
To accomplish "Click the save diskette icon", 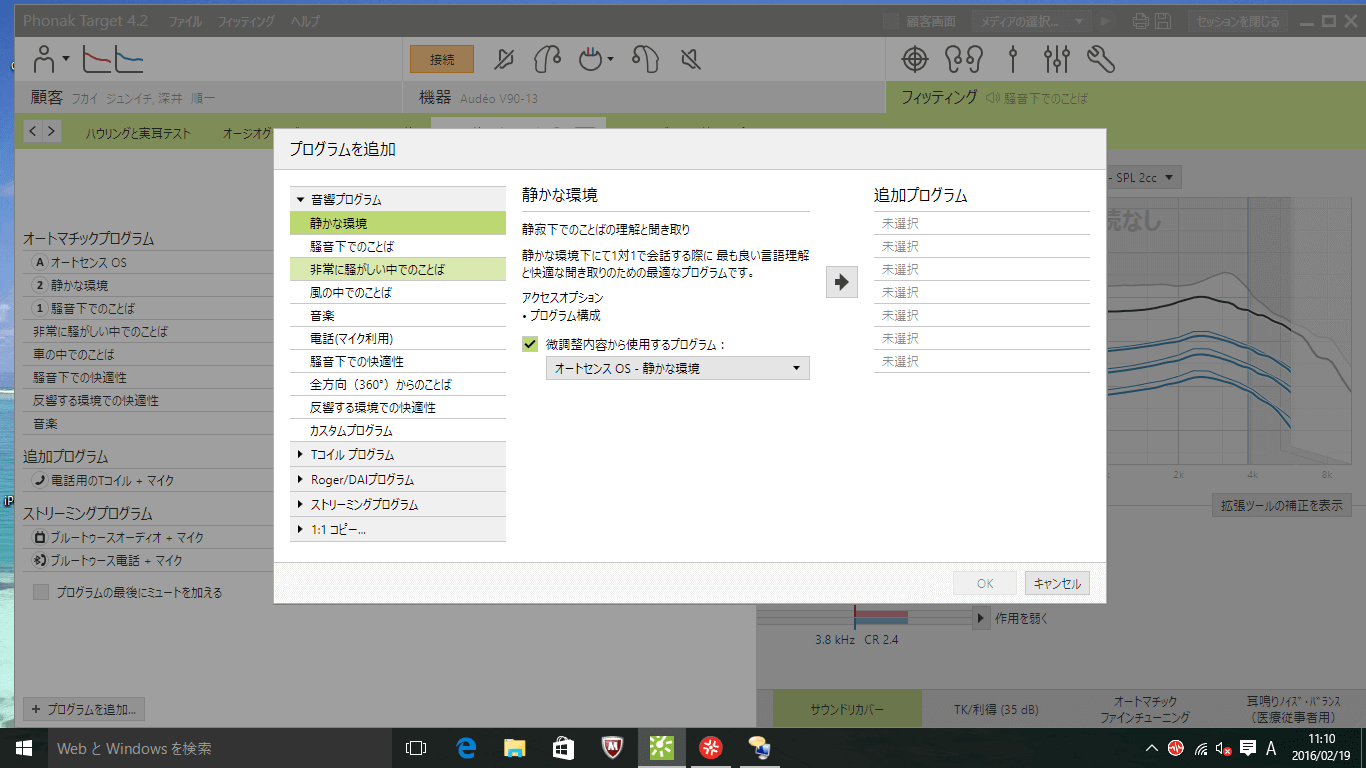I will 1164,21.
